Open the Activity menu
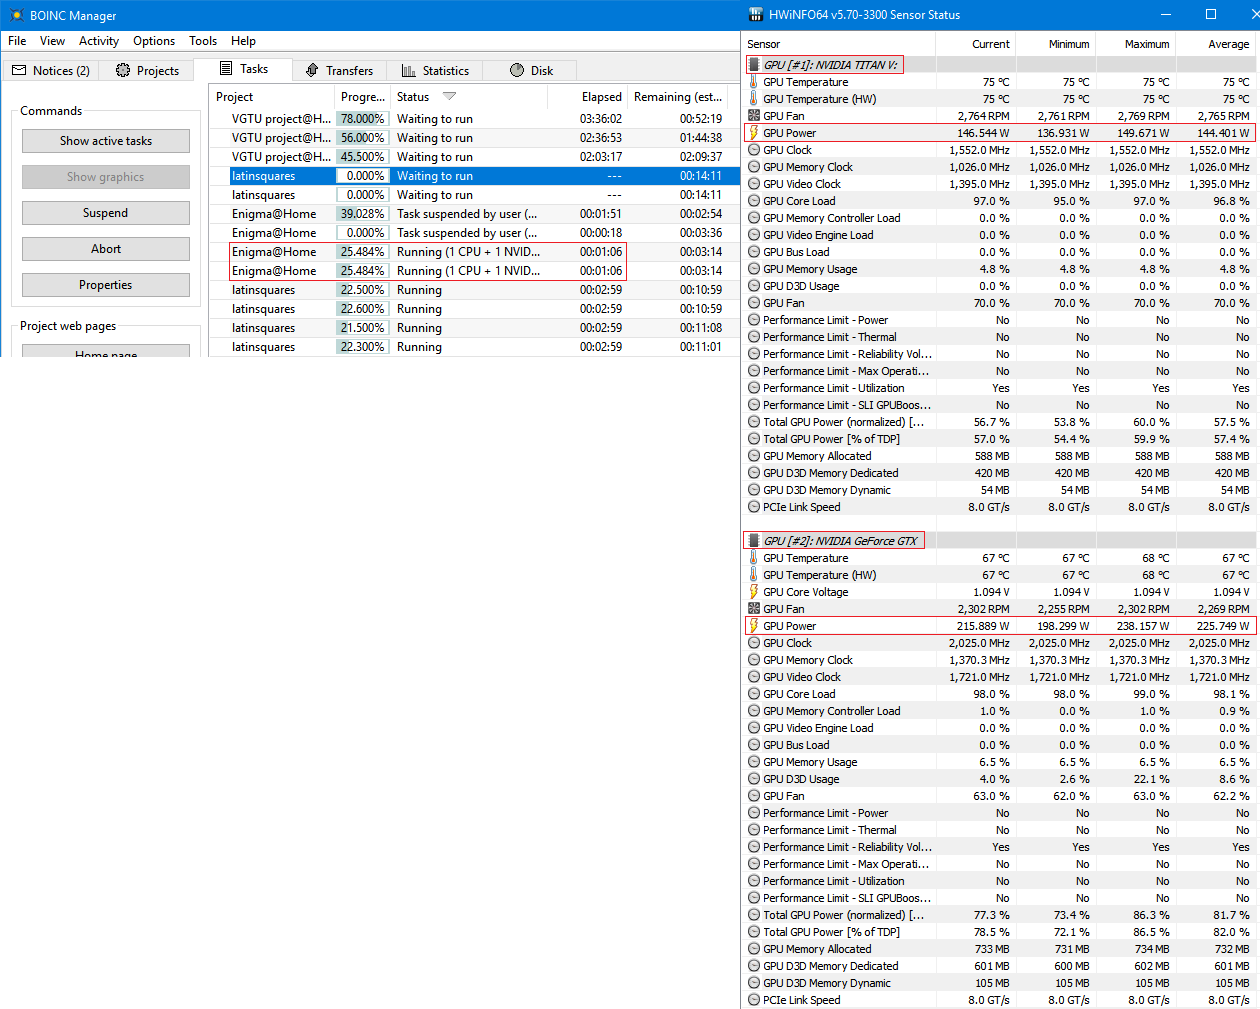Image resolution: width=1260 pixels, height=1009 pixels. pyautogui.click(x=99, y=41)
